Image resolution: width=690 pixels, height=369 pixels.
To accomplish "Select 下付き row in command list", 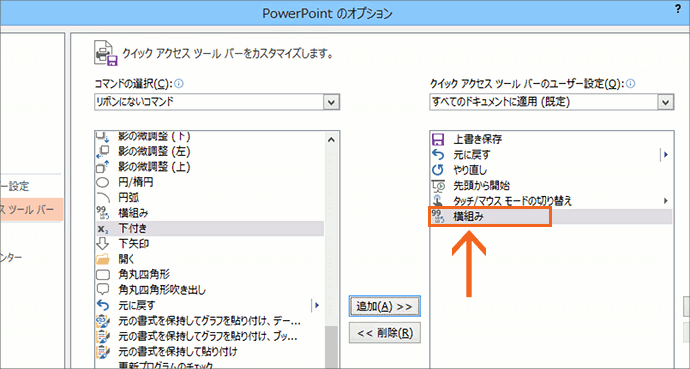I will tap(210, 228).
